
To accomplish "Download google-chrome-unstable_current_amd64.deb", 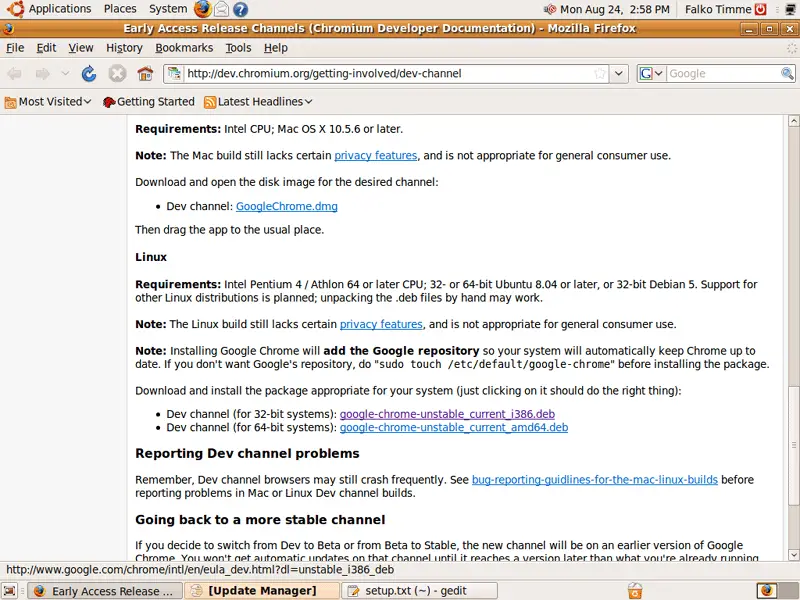I will click(454, 428).
